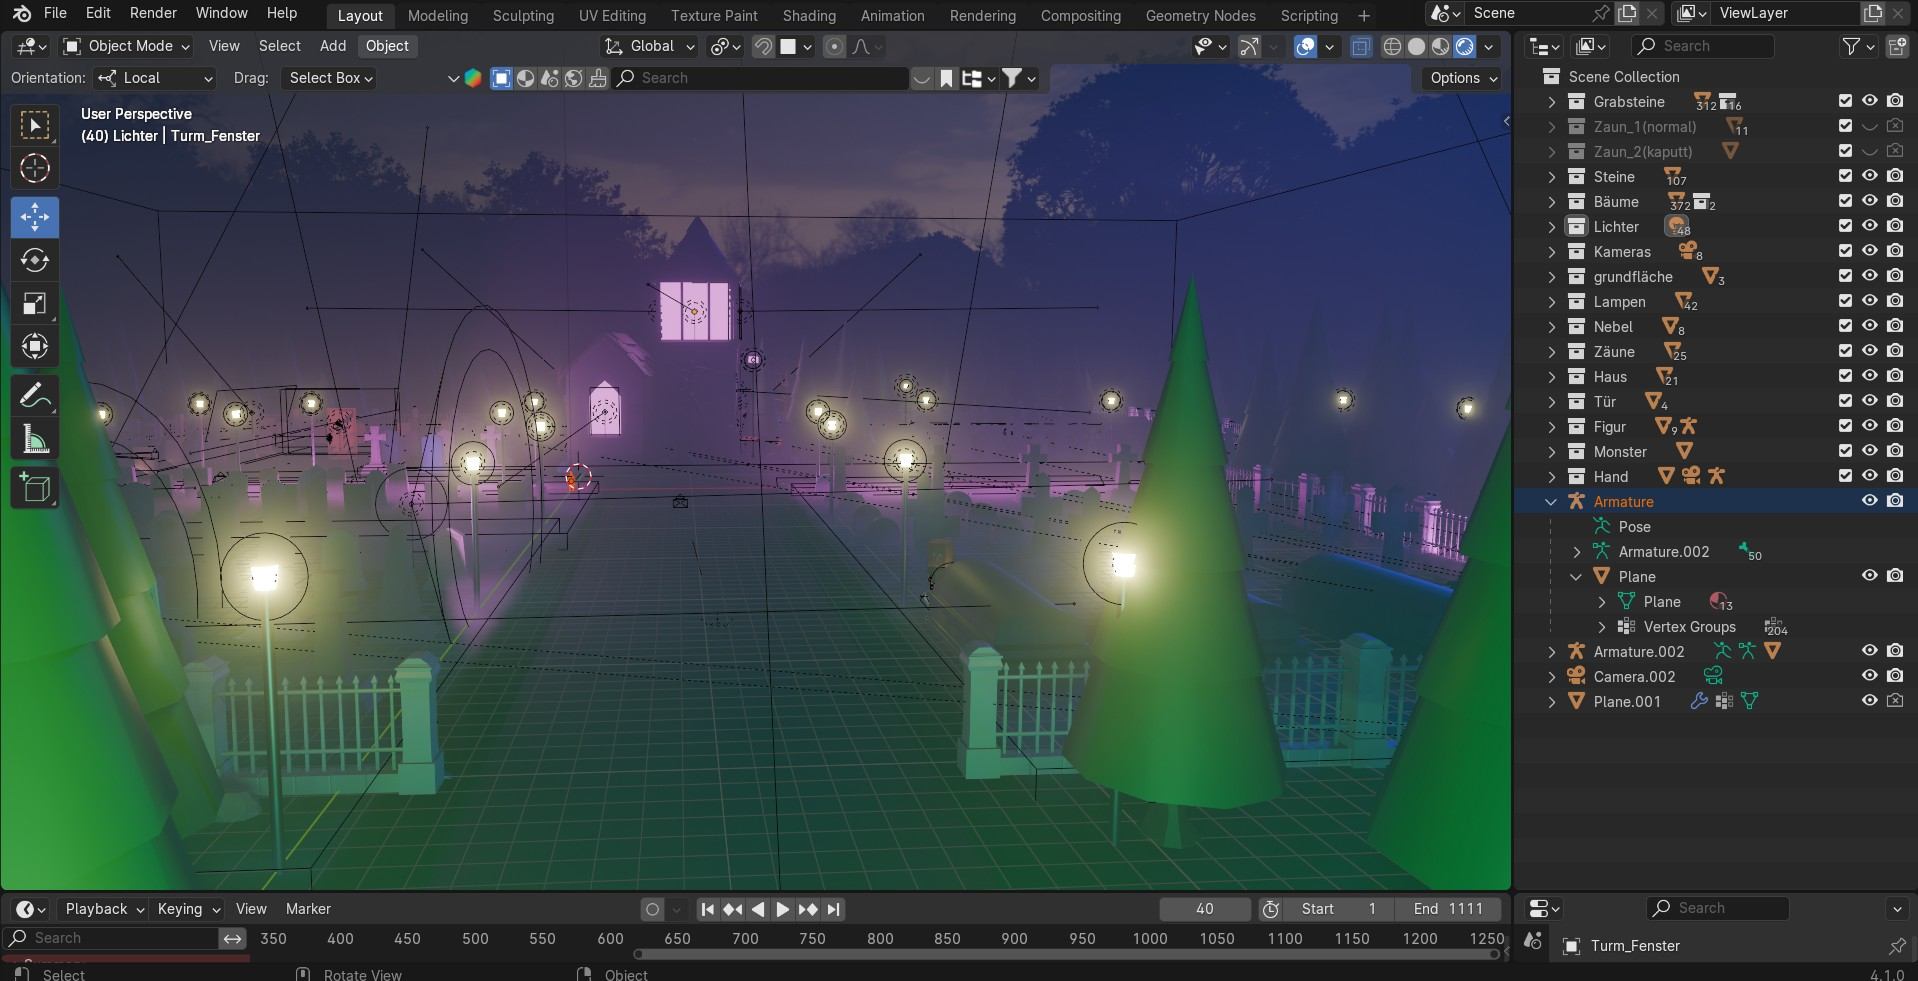Viewport: 1918px width, 981px height.
Task: Open the Global transform orientation dropdown
Action: [x=650, y=46]
